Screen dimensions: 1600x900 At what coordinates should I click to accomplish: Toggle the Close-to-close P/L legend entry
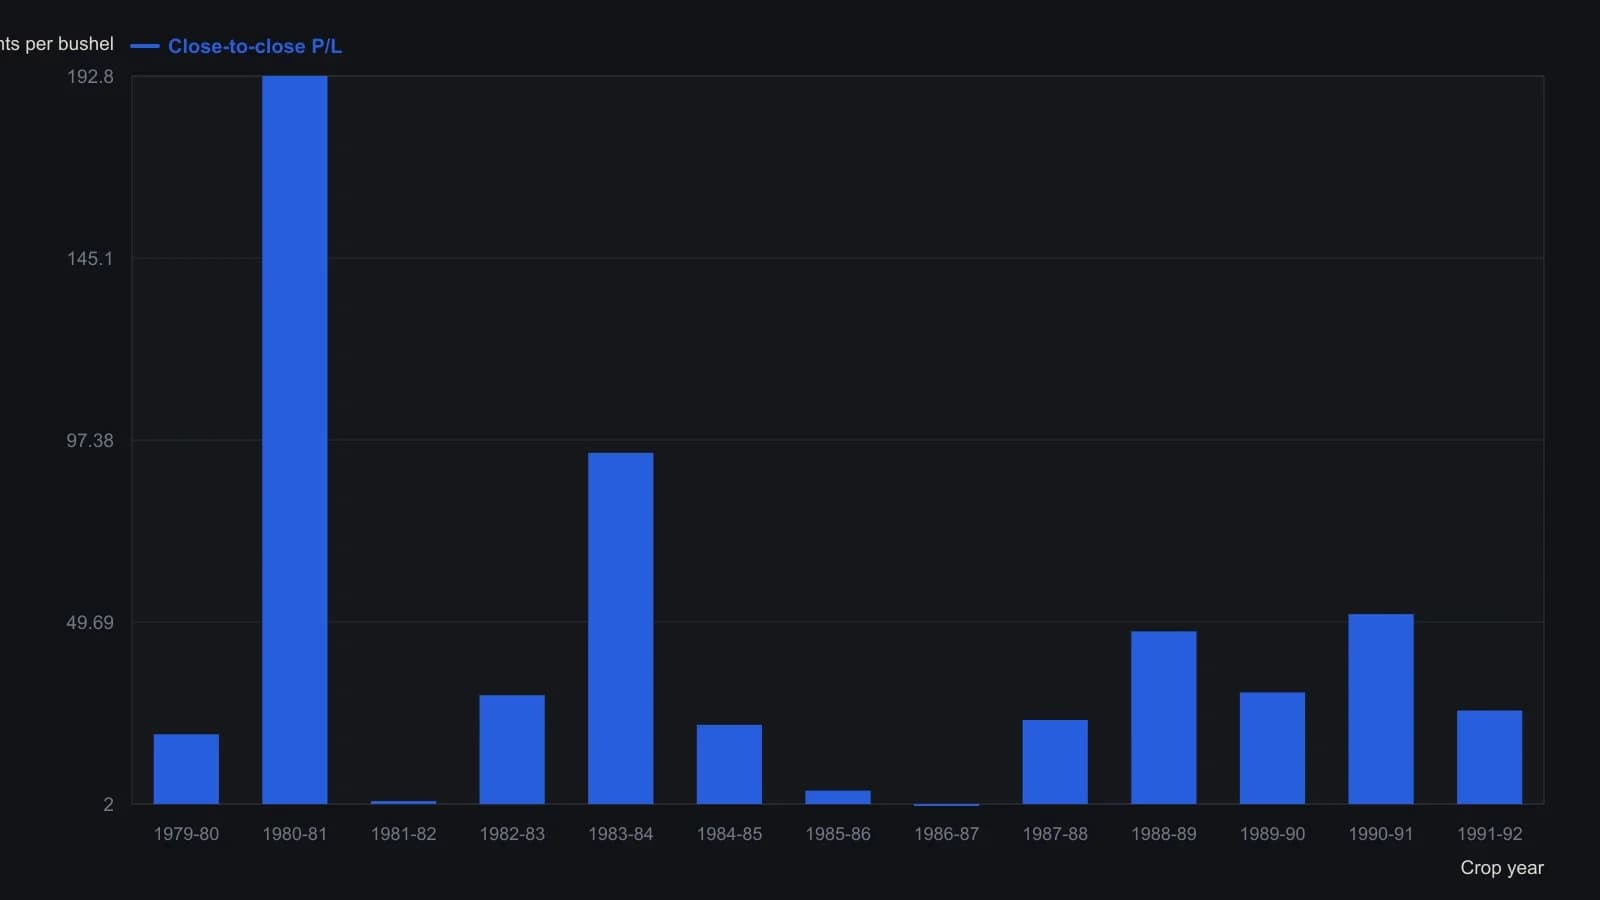tap(236, 46)
